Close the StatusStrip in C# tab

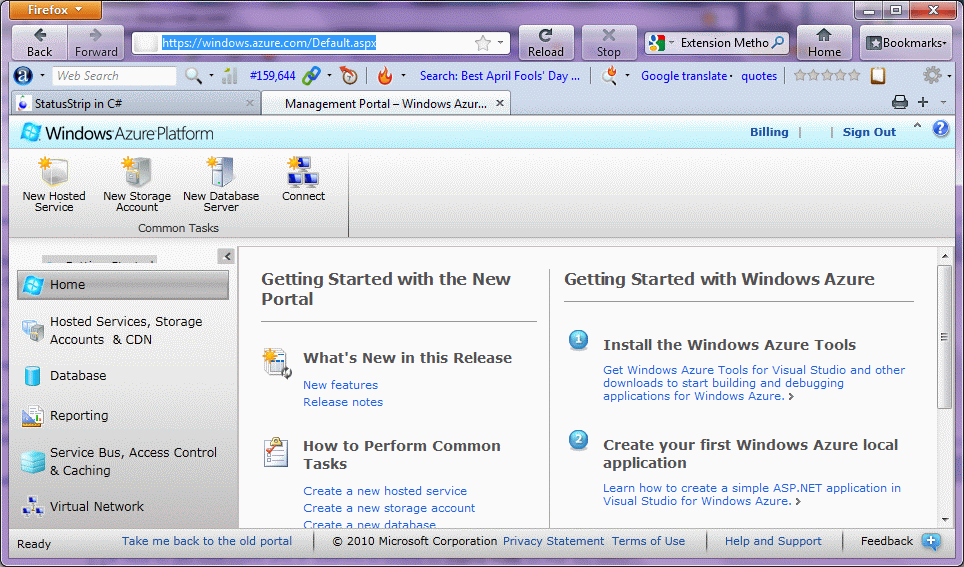(x=250, y=103)
